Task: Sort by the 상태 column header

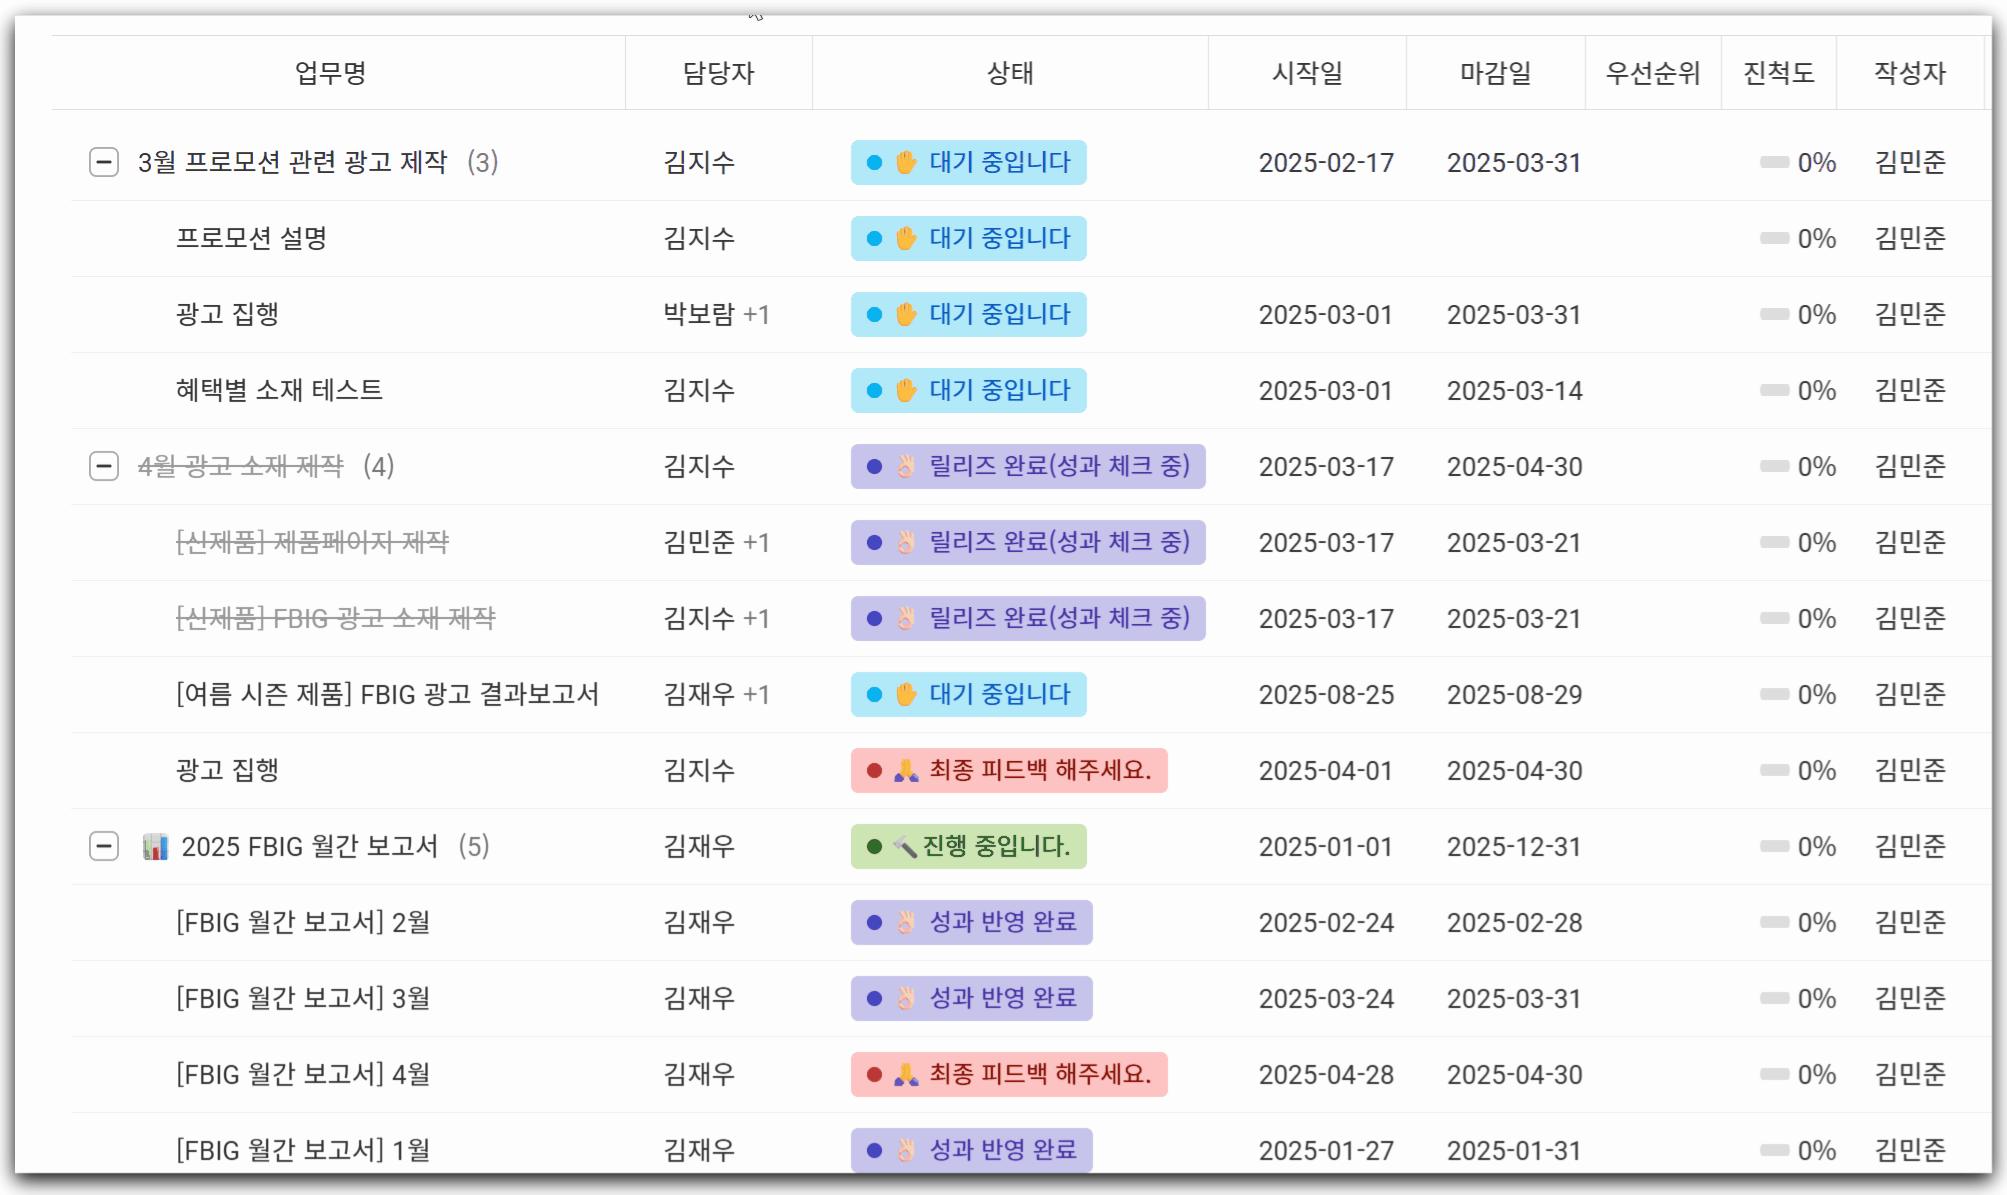Action: (1010, 73)
